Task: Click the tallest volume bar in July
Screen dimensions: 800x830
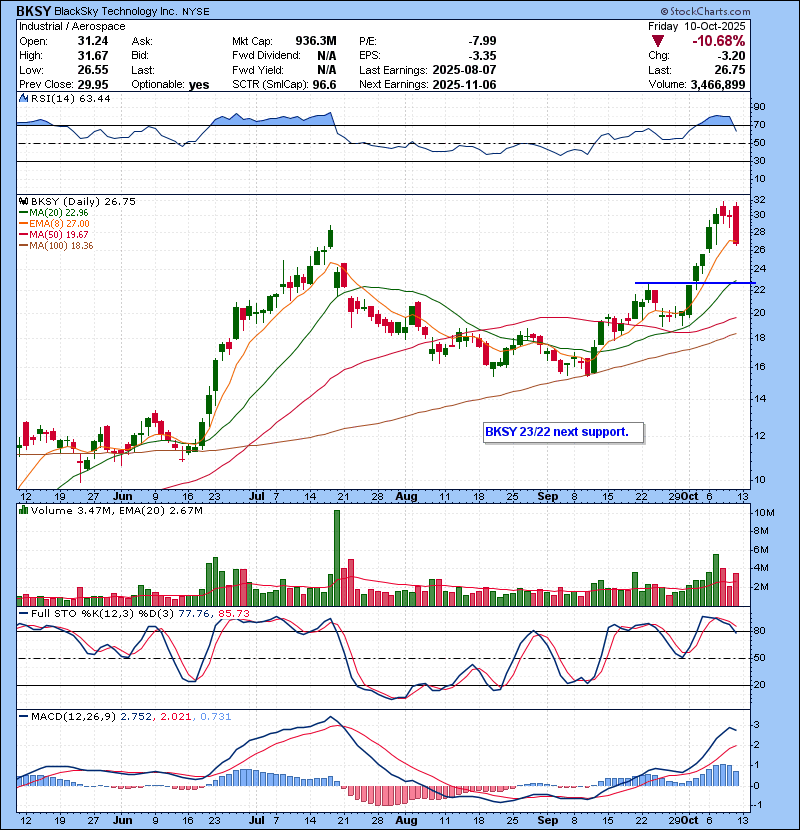Action: tap(337, 558)
